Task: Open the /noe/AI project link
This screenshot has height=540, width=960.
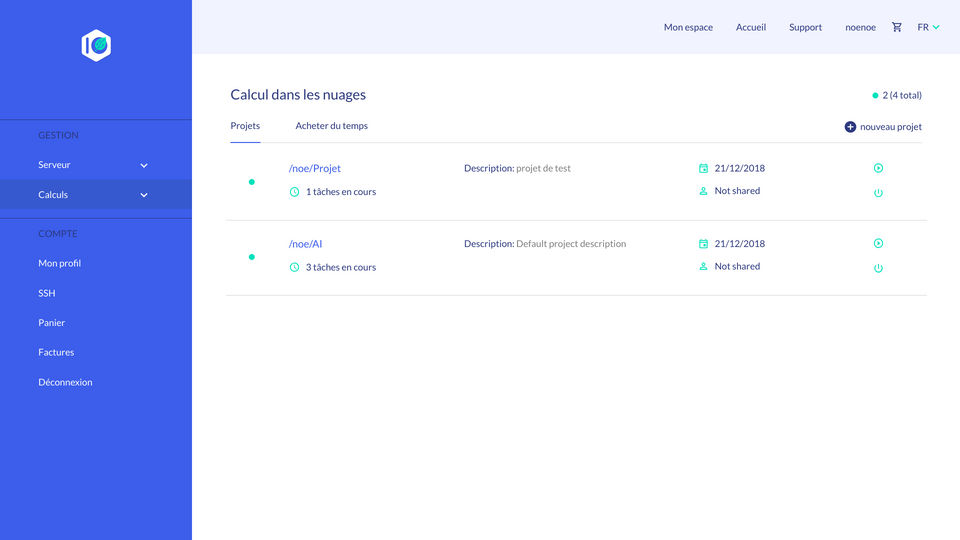Action: point(305,243)
